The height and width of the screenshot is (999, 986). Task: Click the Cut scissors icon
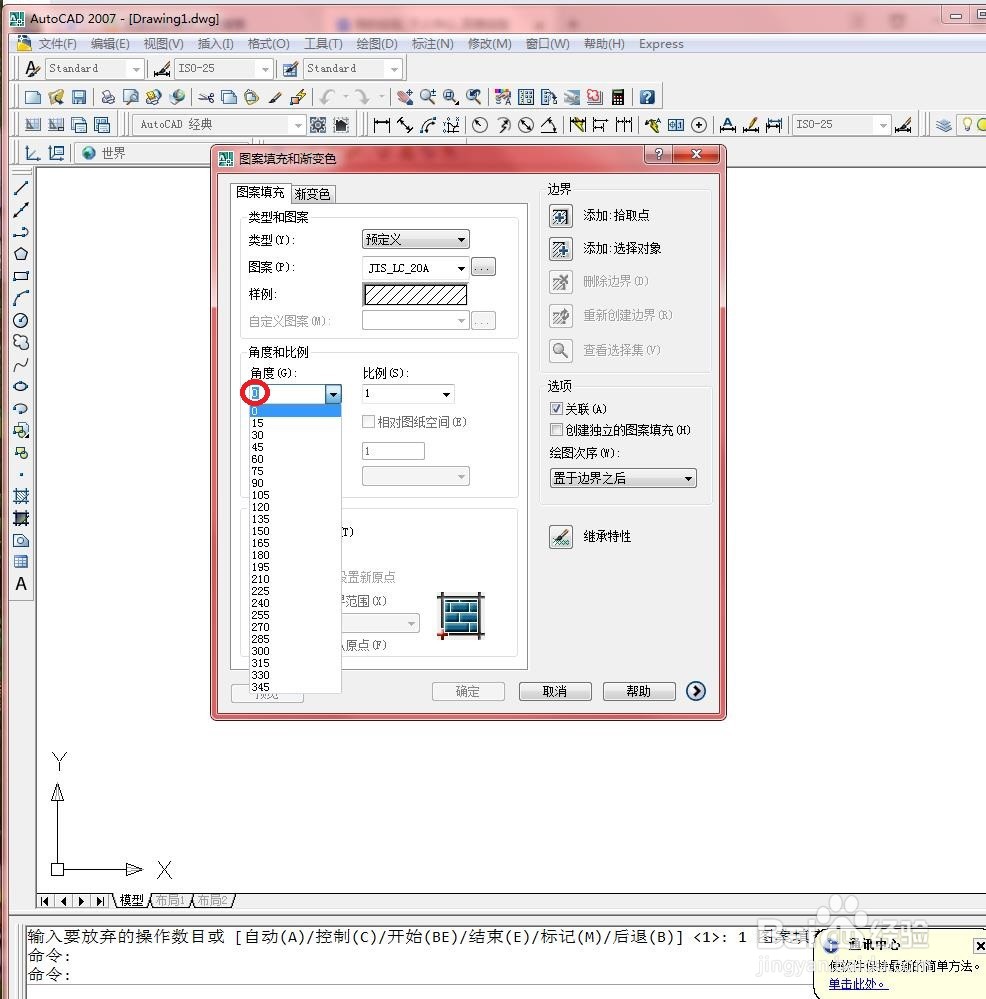[206, 97]
